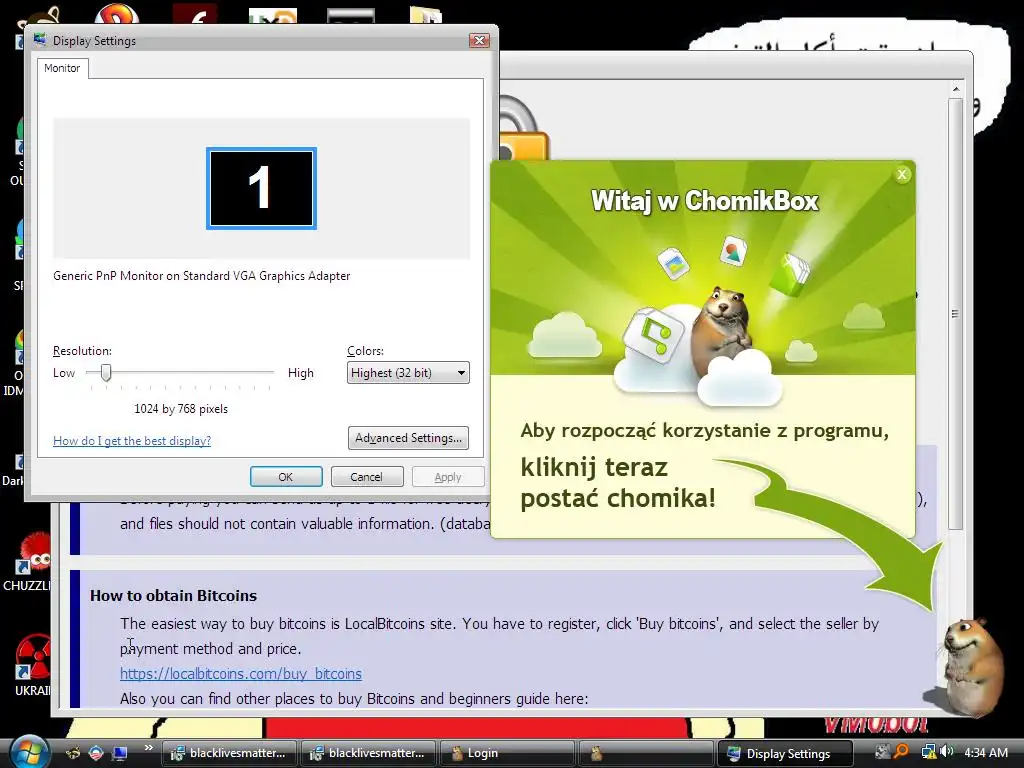Confirm with the OK button
The width and height of the screenshot is (1024, 768).
(x=286, y=477)
